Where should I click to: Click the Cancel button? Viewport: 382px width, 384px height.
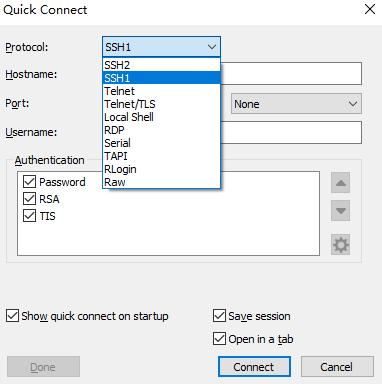pyautogui.click(x=337, y=367)
